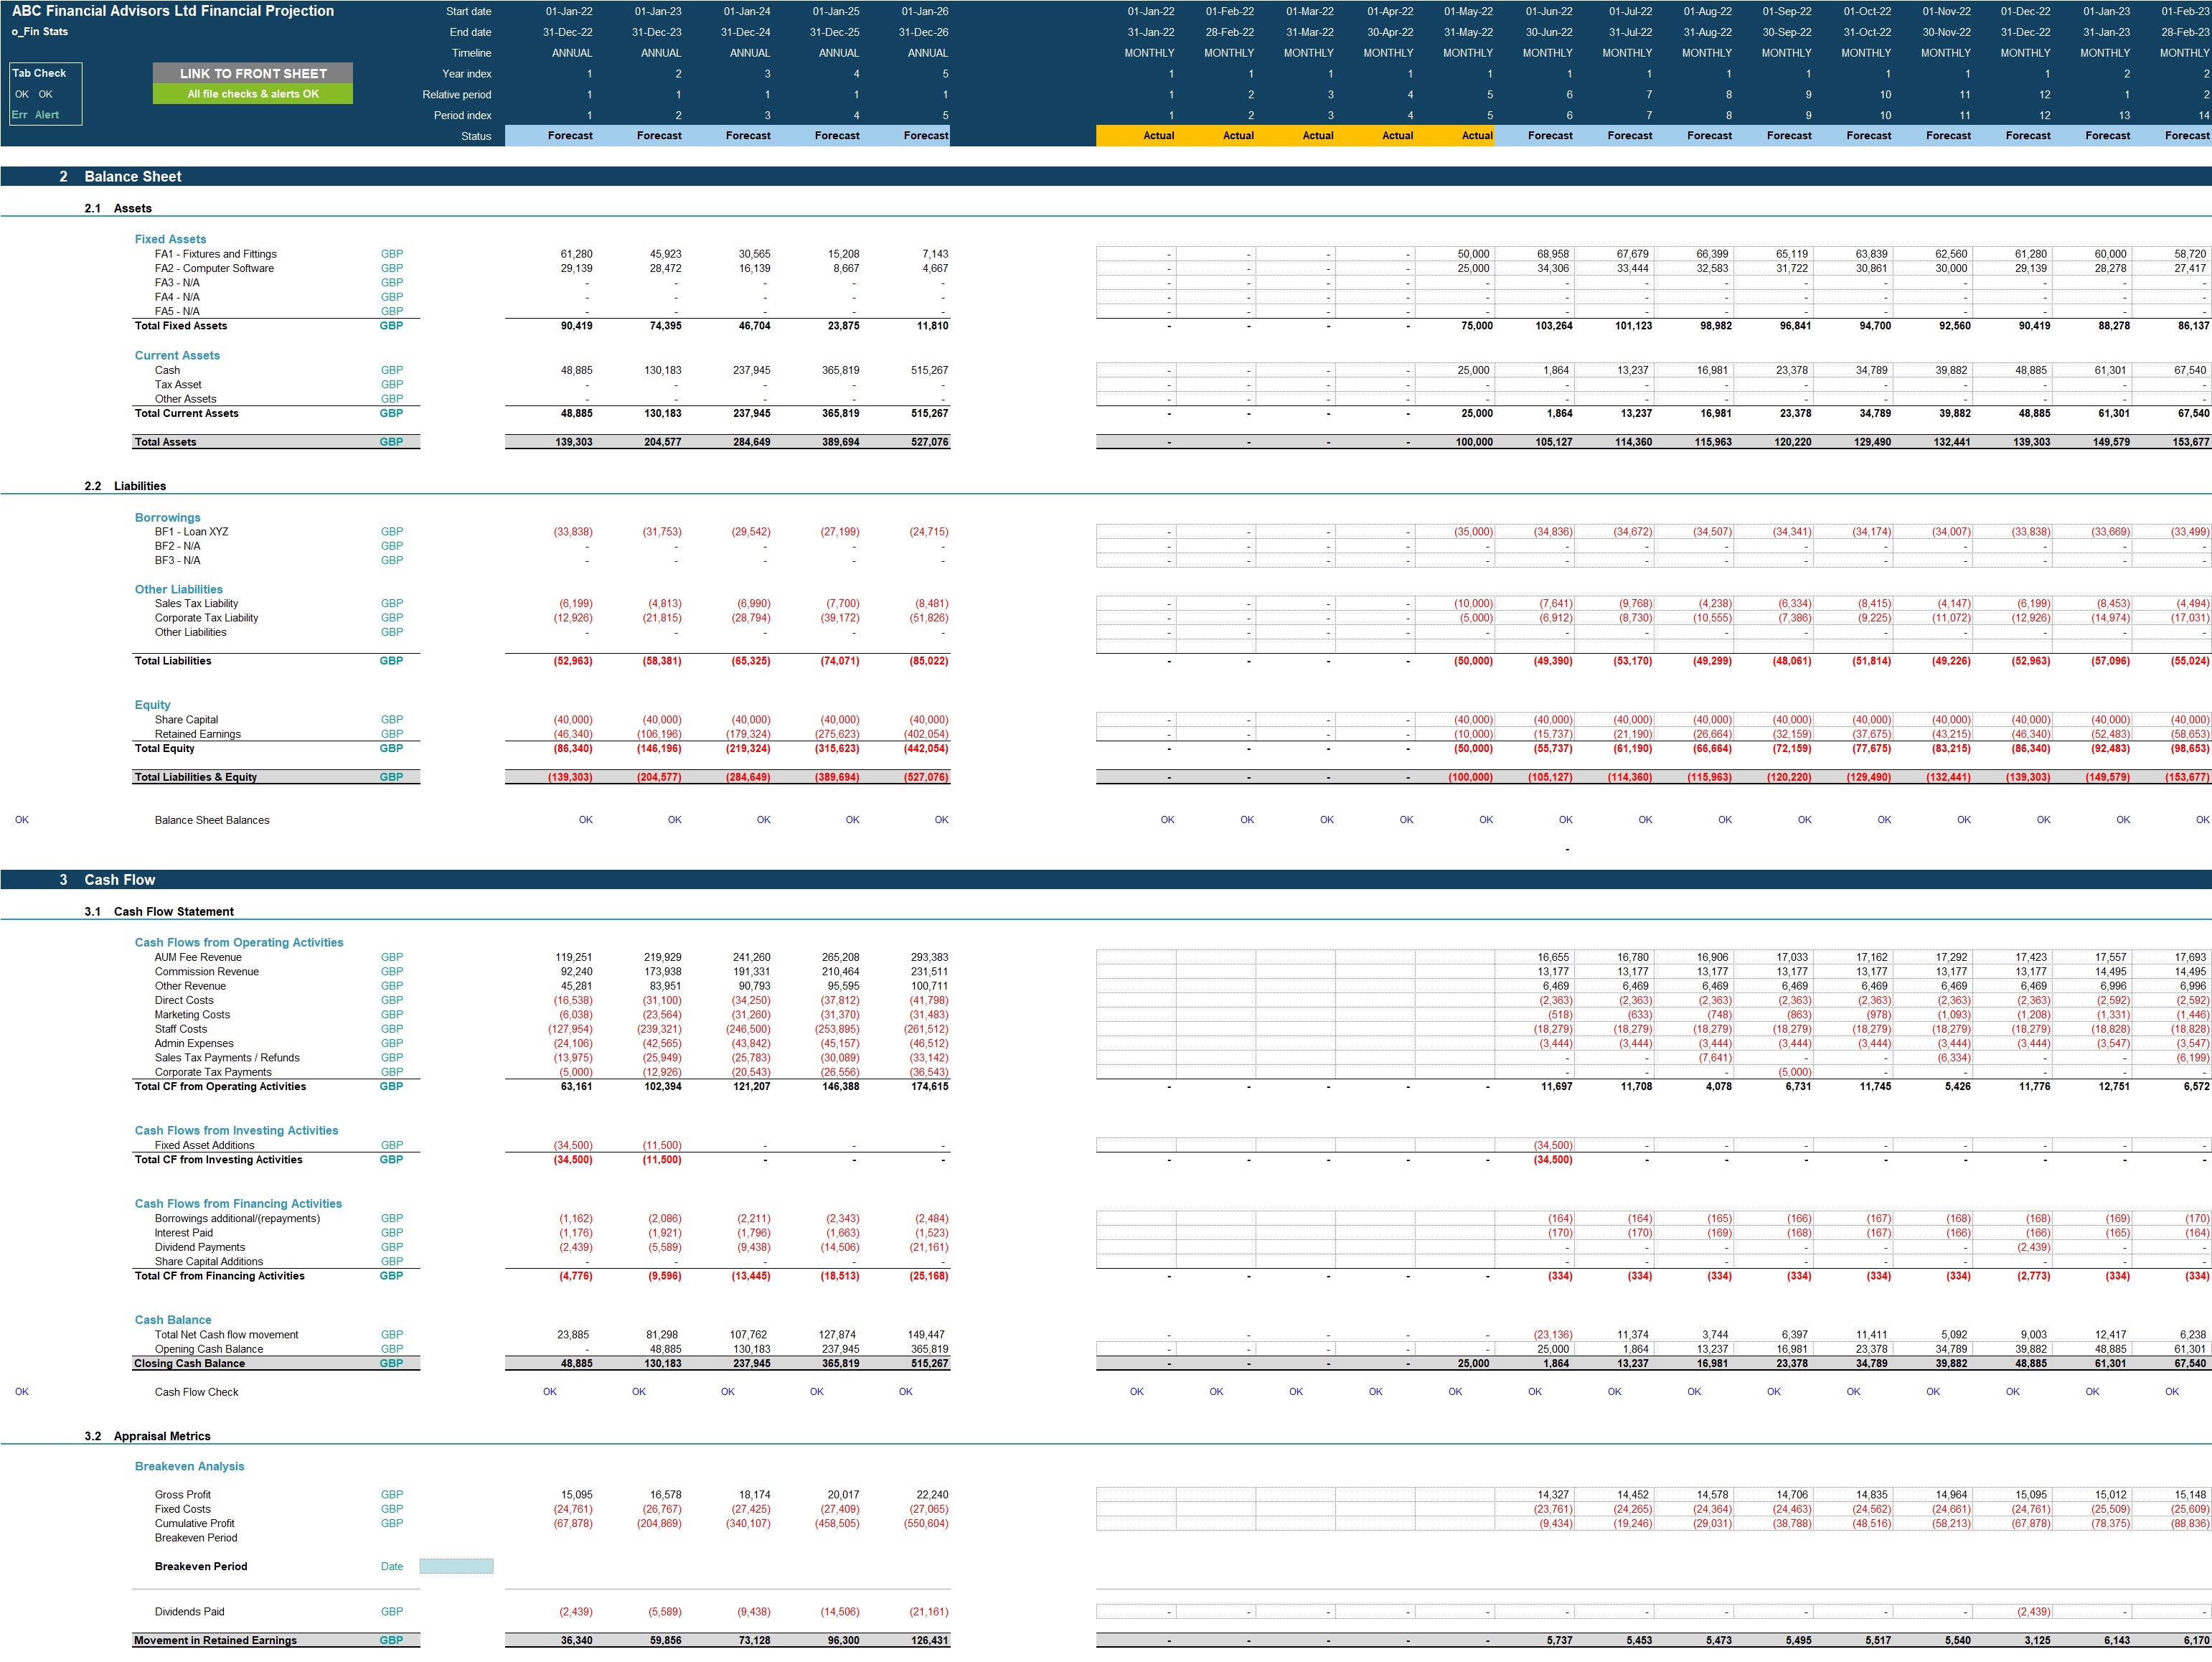Select the 'FA1 - Fixtures and Fittings' row label

coord(216,254)
